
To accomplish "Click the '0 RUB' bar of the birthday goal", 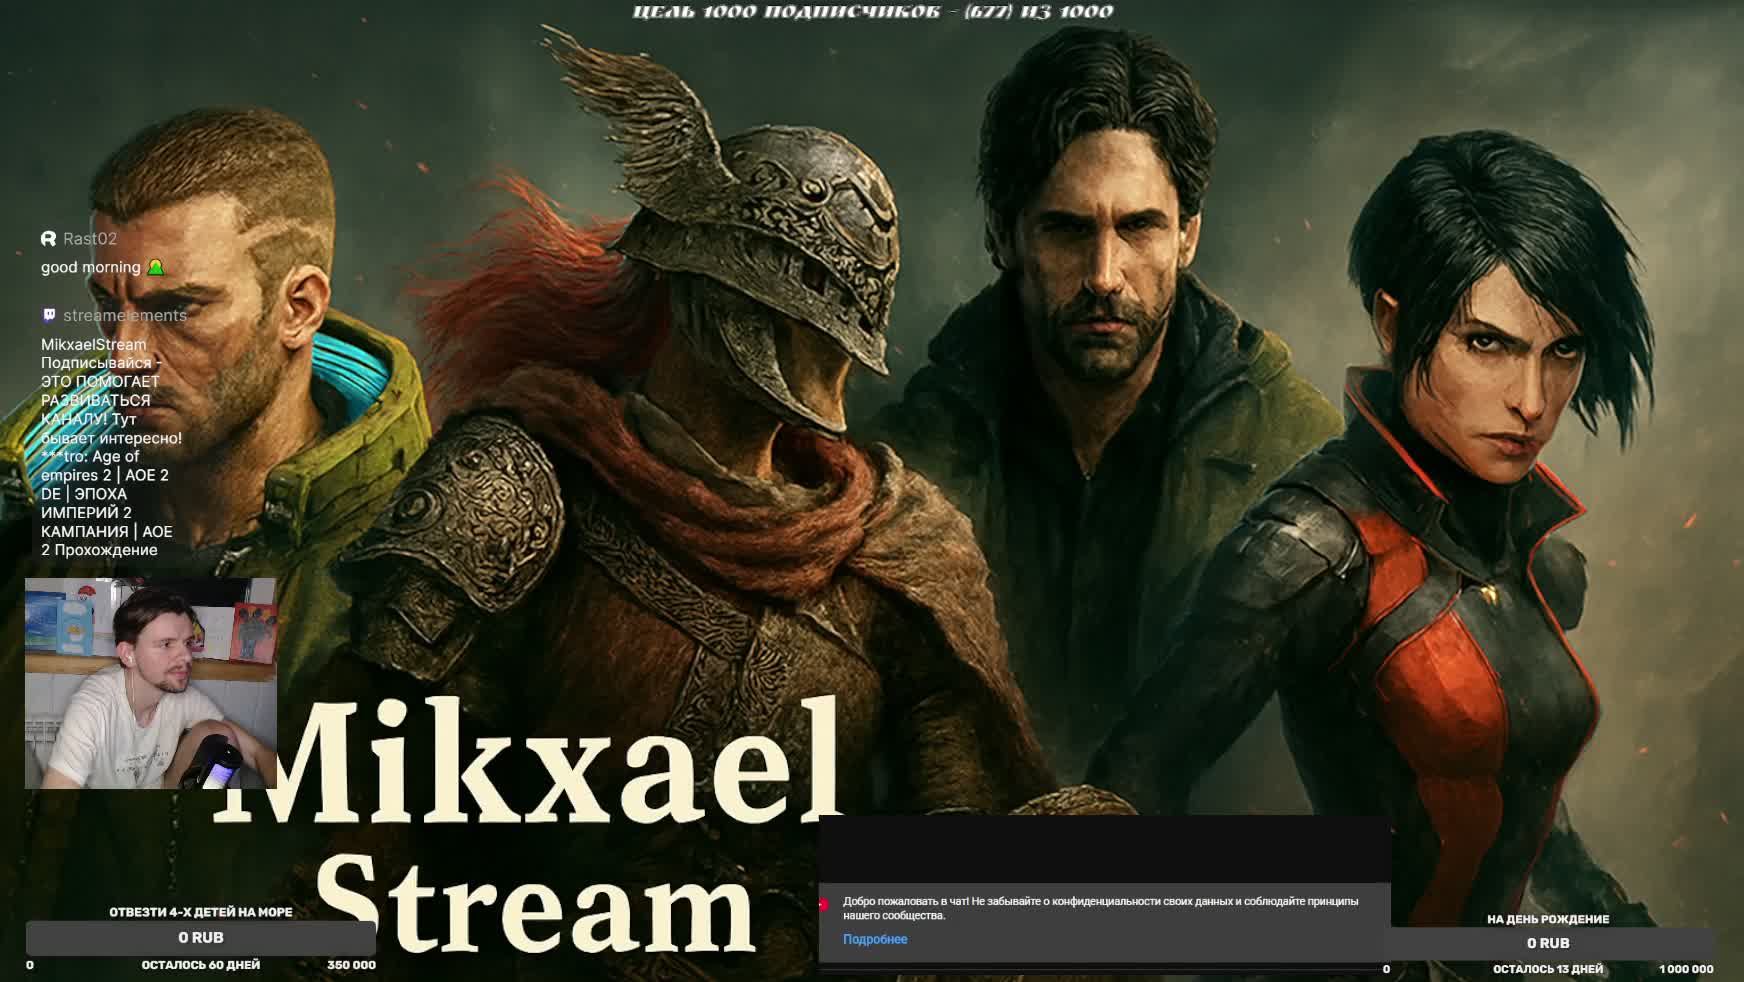I will click(1548, 943).
